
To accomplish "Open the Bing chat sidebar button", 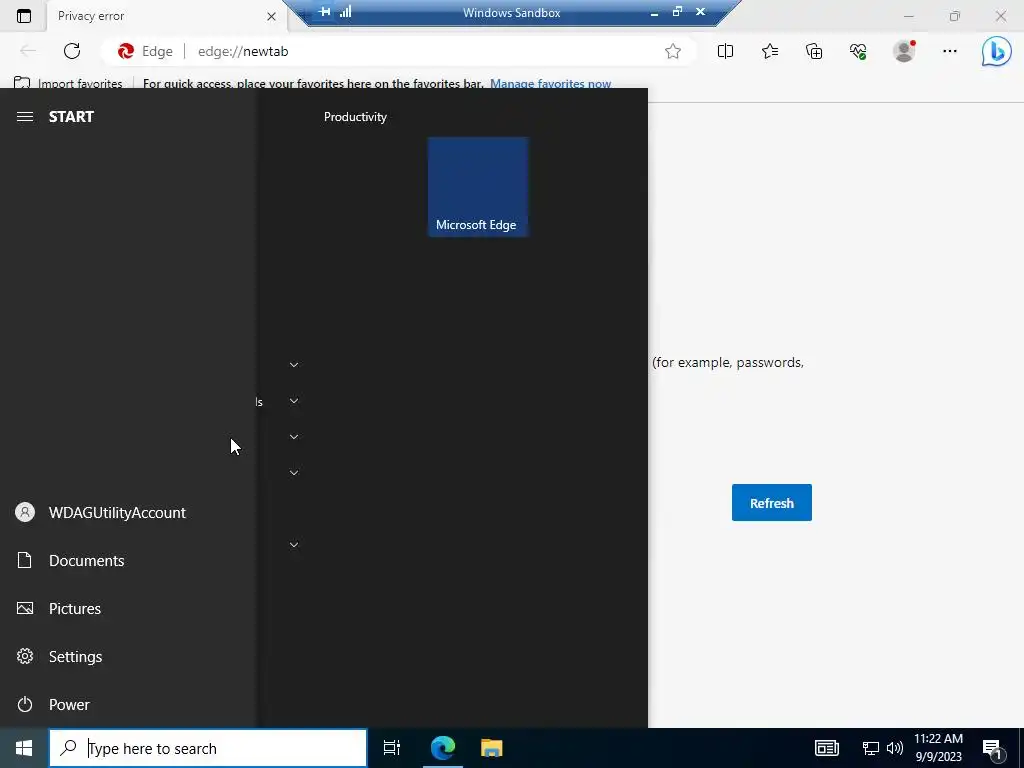I will coord(997,52).
